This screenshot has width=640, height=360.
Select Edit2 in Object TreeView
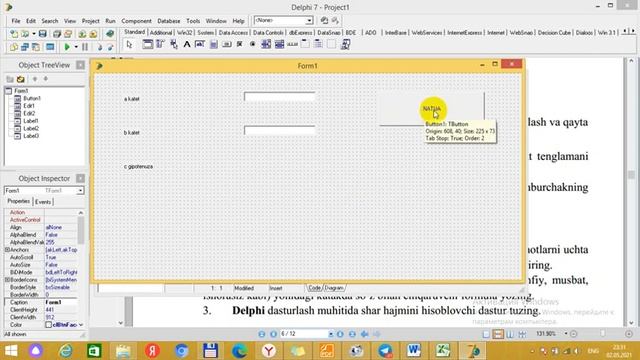coord(29,113)
